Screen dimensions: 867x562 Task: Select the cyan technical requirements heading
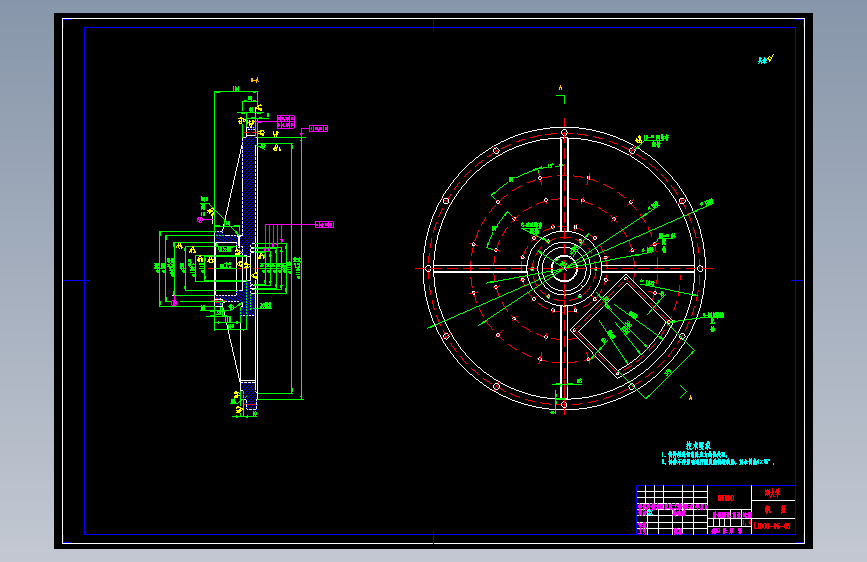click(x=698, y=445)
